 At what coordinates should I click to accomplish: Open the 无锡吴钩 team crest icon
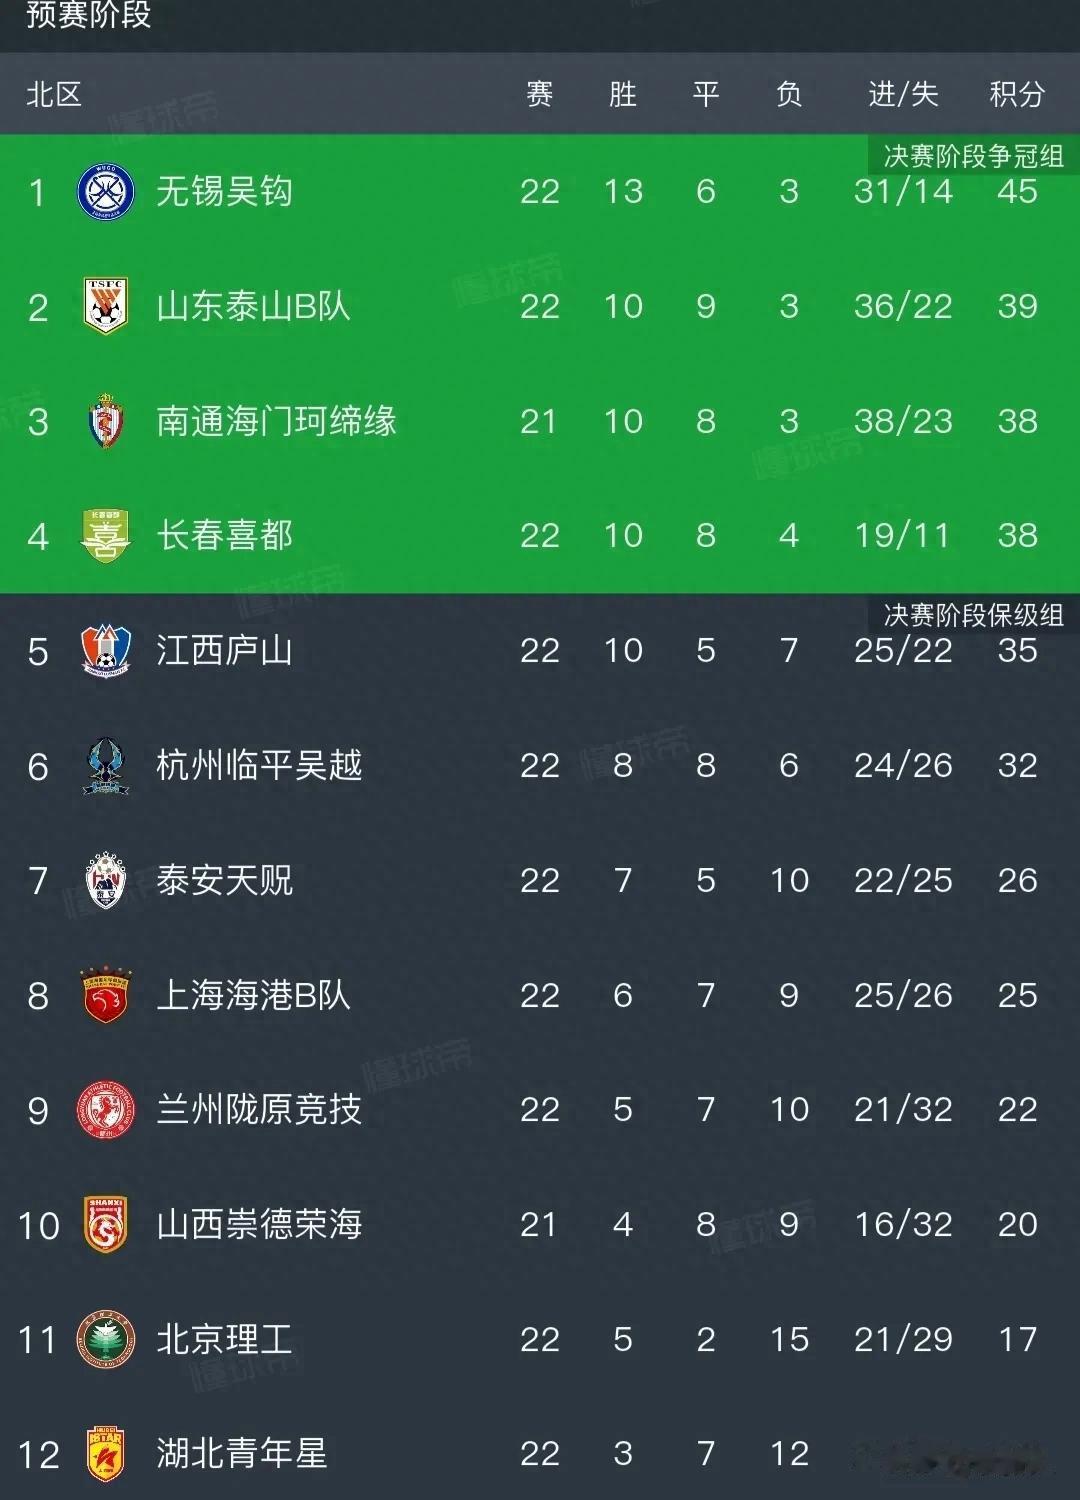106,191
